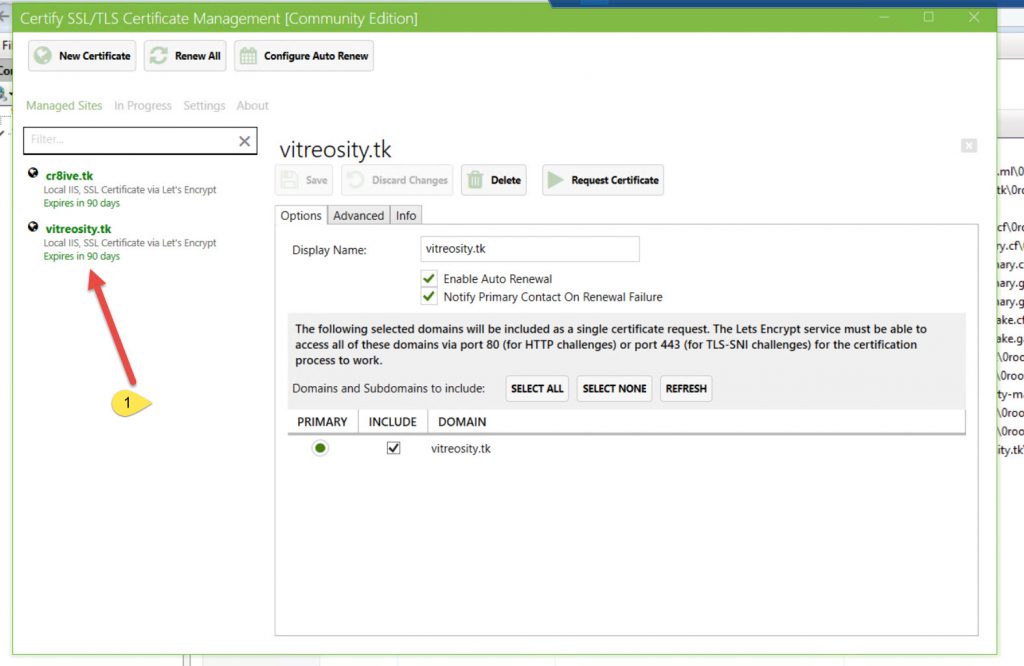Go to the In Progress section
Viewport: 1024px width, 666px height.
point(143,106)
